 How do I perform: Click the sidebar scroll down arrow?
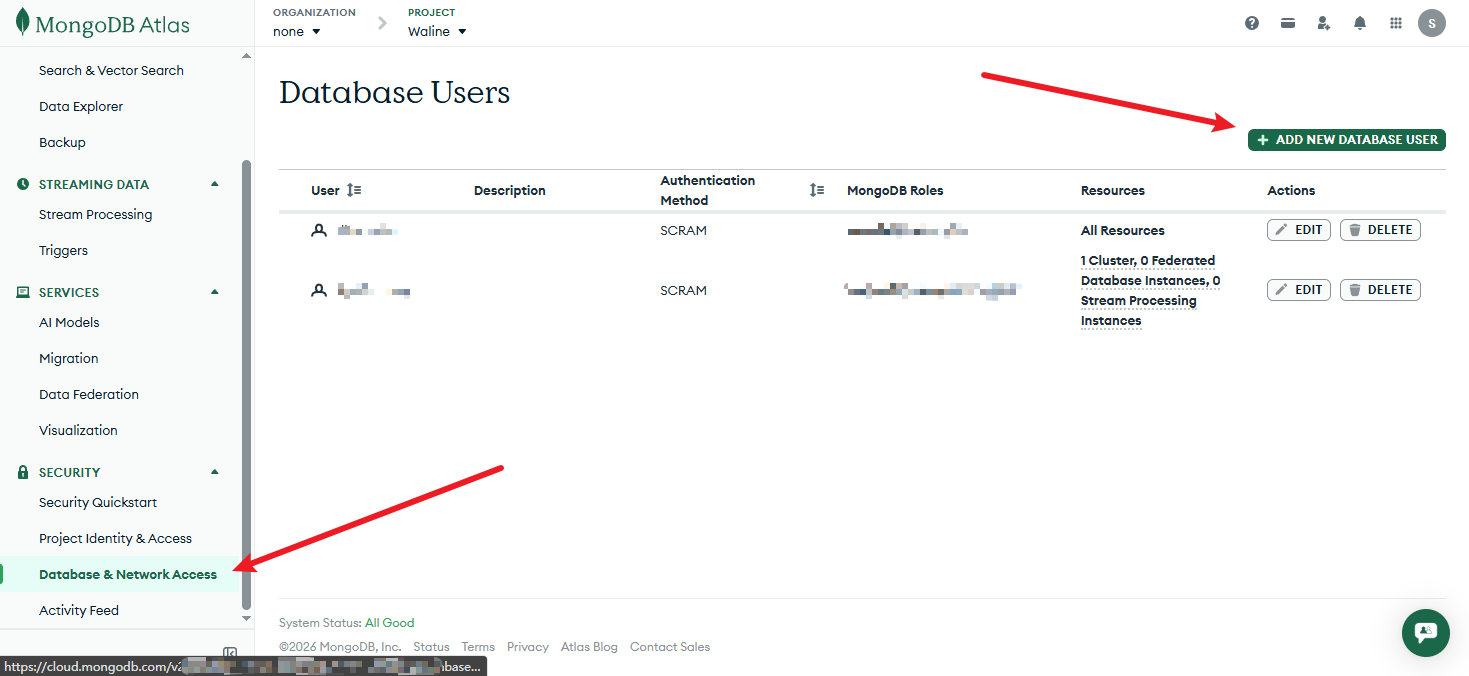click(247, 619)
